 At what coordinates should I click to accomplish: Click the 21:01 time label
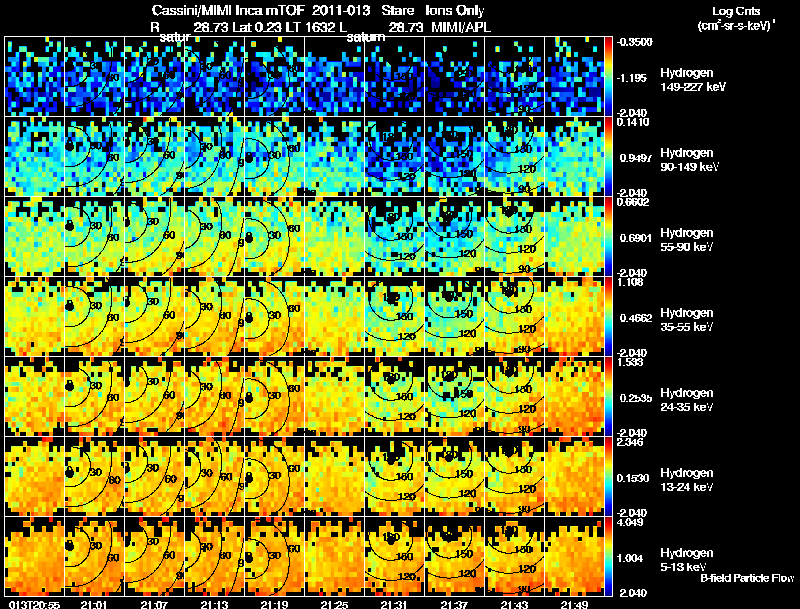(x=94, y=604)
